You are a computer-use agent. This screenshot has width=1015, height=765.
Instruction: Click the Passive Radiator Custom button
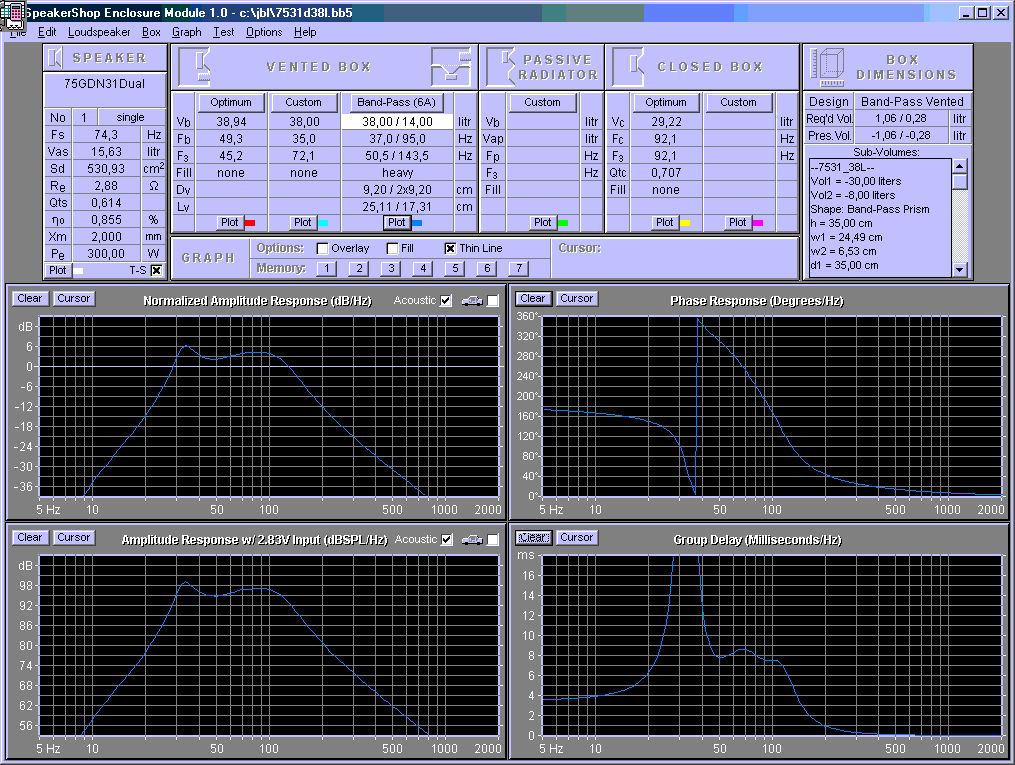pyautogui.click(x=542, y=102)
